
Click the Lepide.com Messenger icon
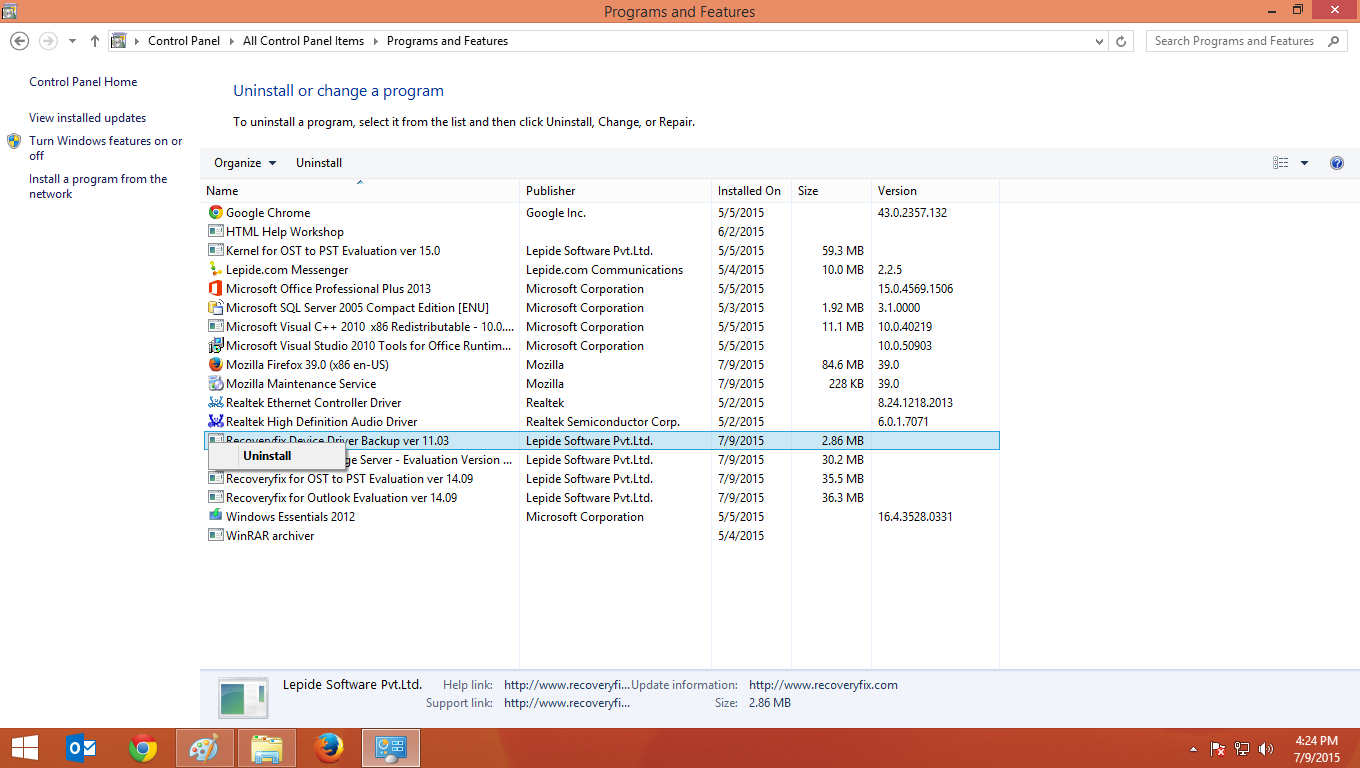[x=215, y=270]
